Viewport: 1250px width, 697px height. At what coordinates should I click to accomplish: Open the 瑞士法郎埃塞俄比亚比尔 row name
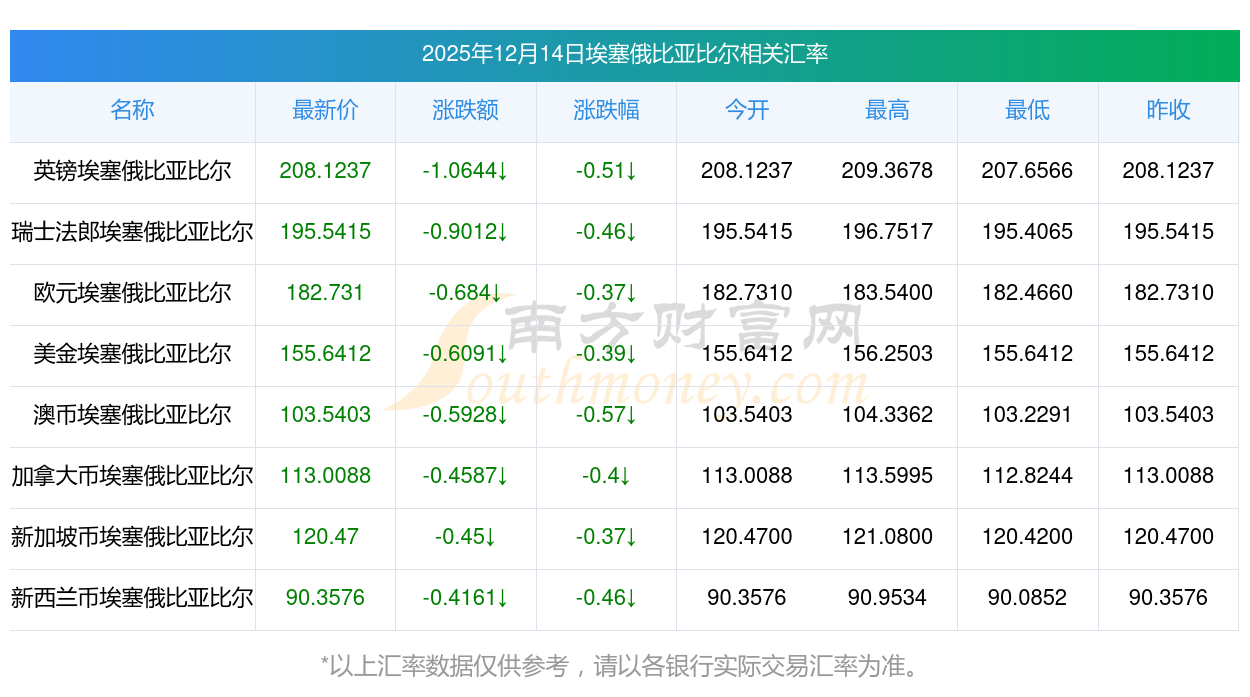click(132, 232)
